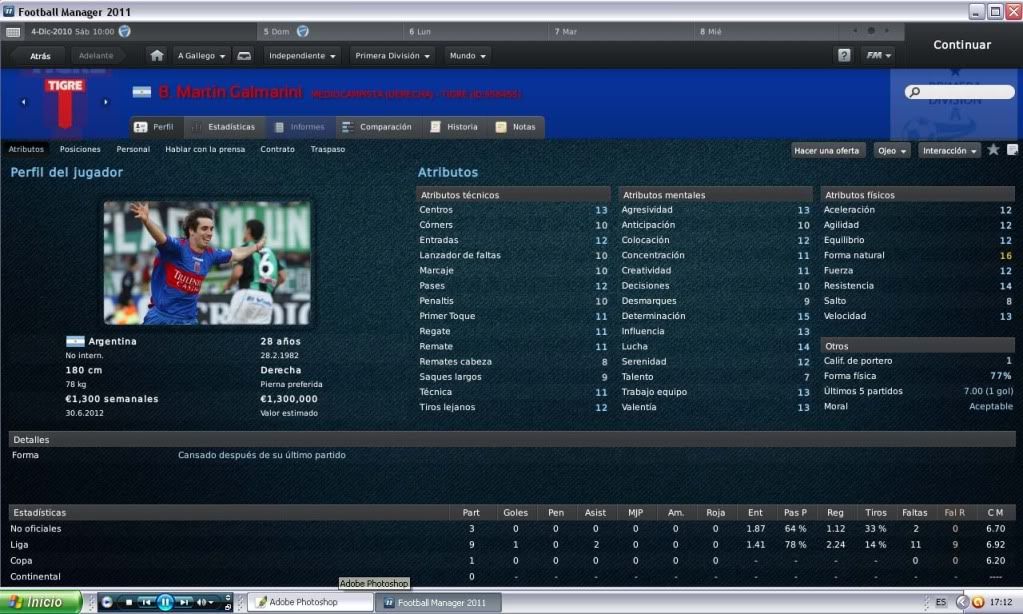The image size is (1023, 614).
Task: Select the Atributos subtab
Action: click(x=26, y=149)
